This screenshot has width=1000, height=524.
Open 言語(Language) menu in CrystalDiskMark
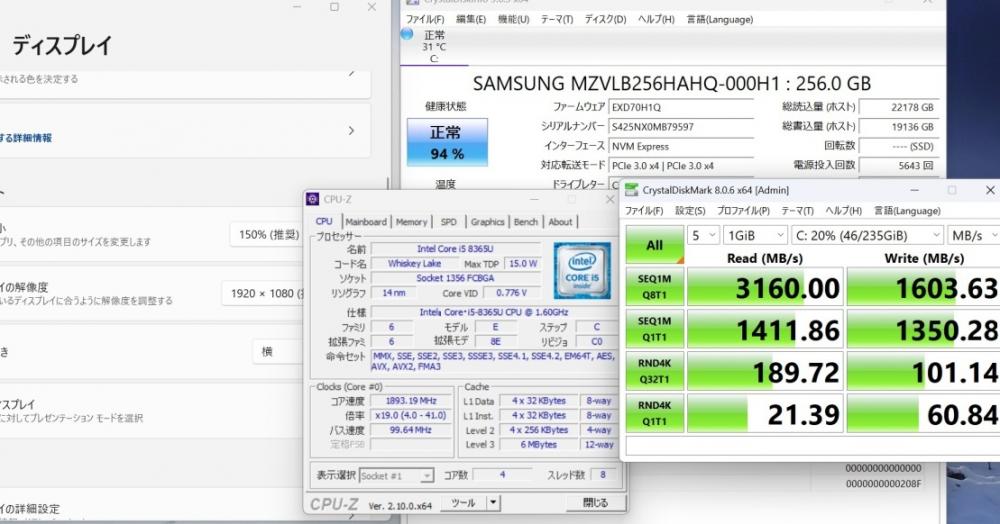point(907,210)
